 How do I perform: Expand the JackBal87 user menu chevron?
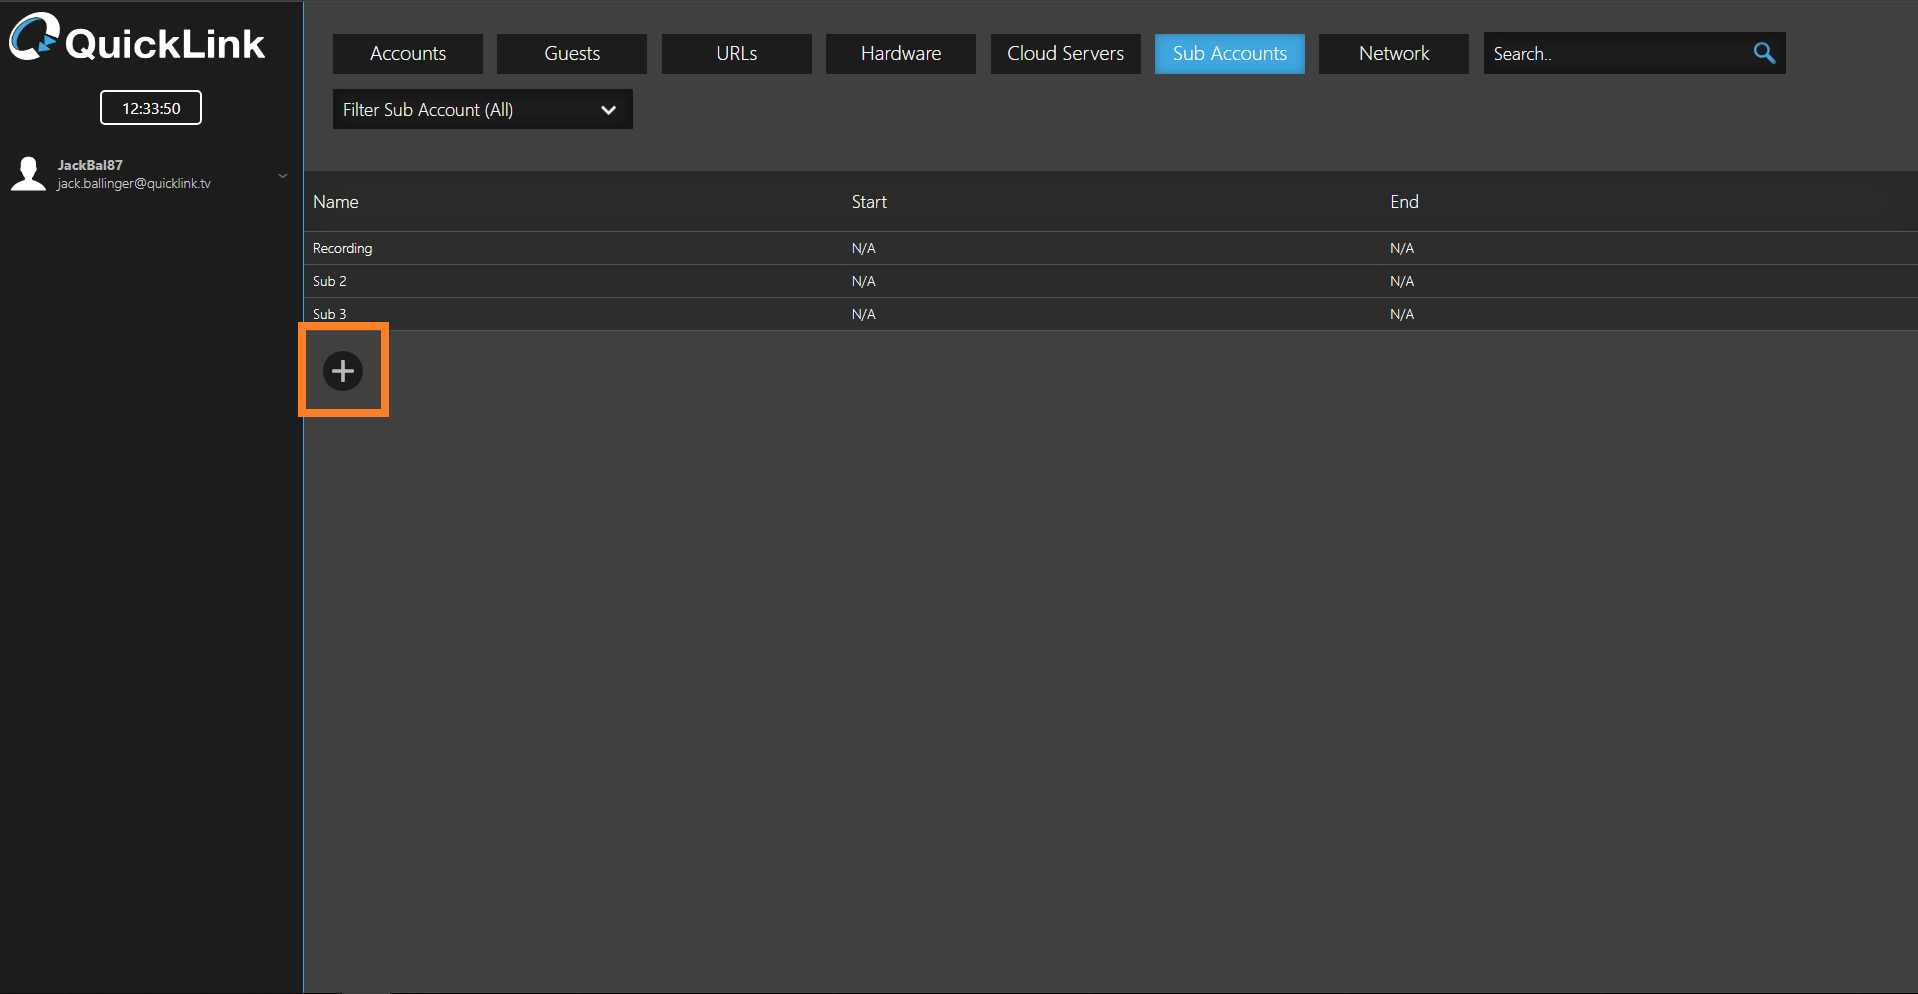pos(283,176)
